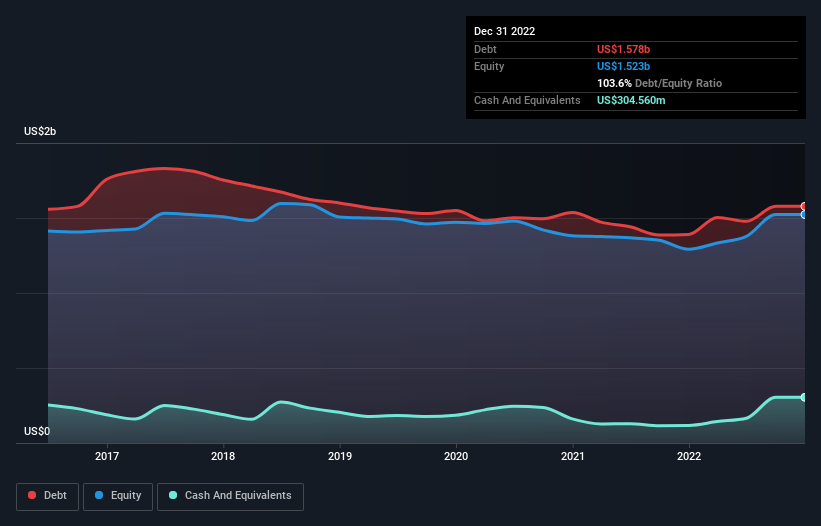This screenshot has width=821, height=526.
Task: Click the blue Equity end-point marker
Action: [x=804, y=215]
